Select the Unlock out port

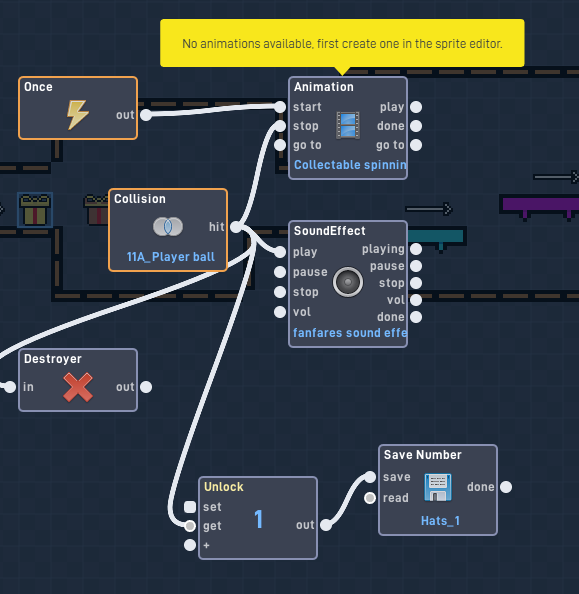coord(326,525)
